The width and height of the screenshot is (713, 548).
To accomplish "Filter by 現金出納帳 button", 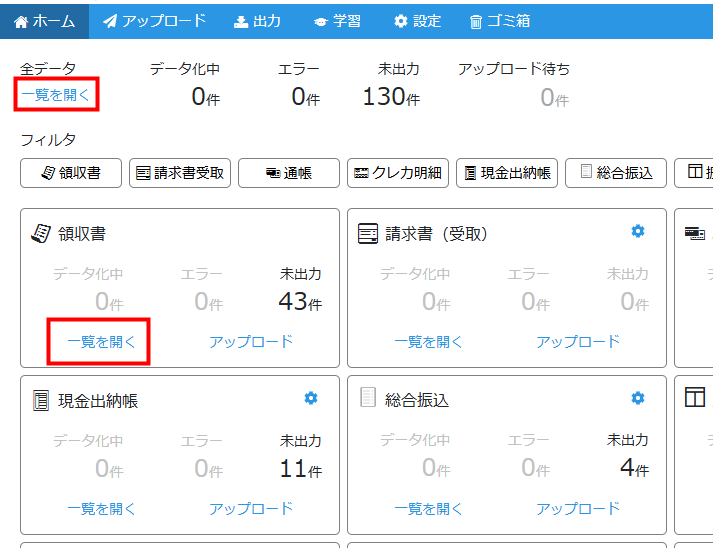I will pyautogui.click(x=507, y=173).
